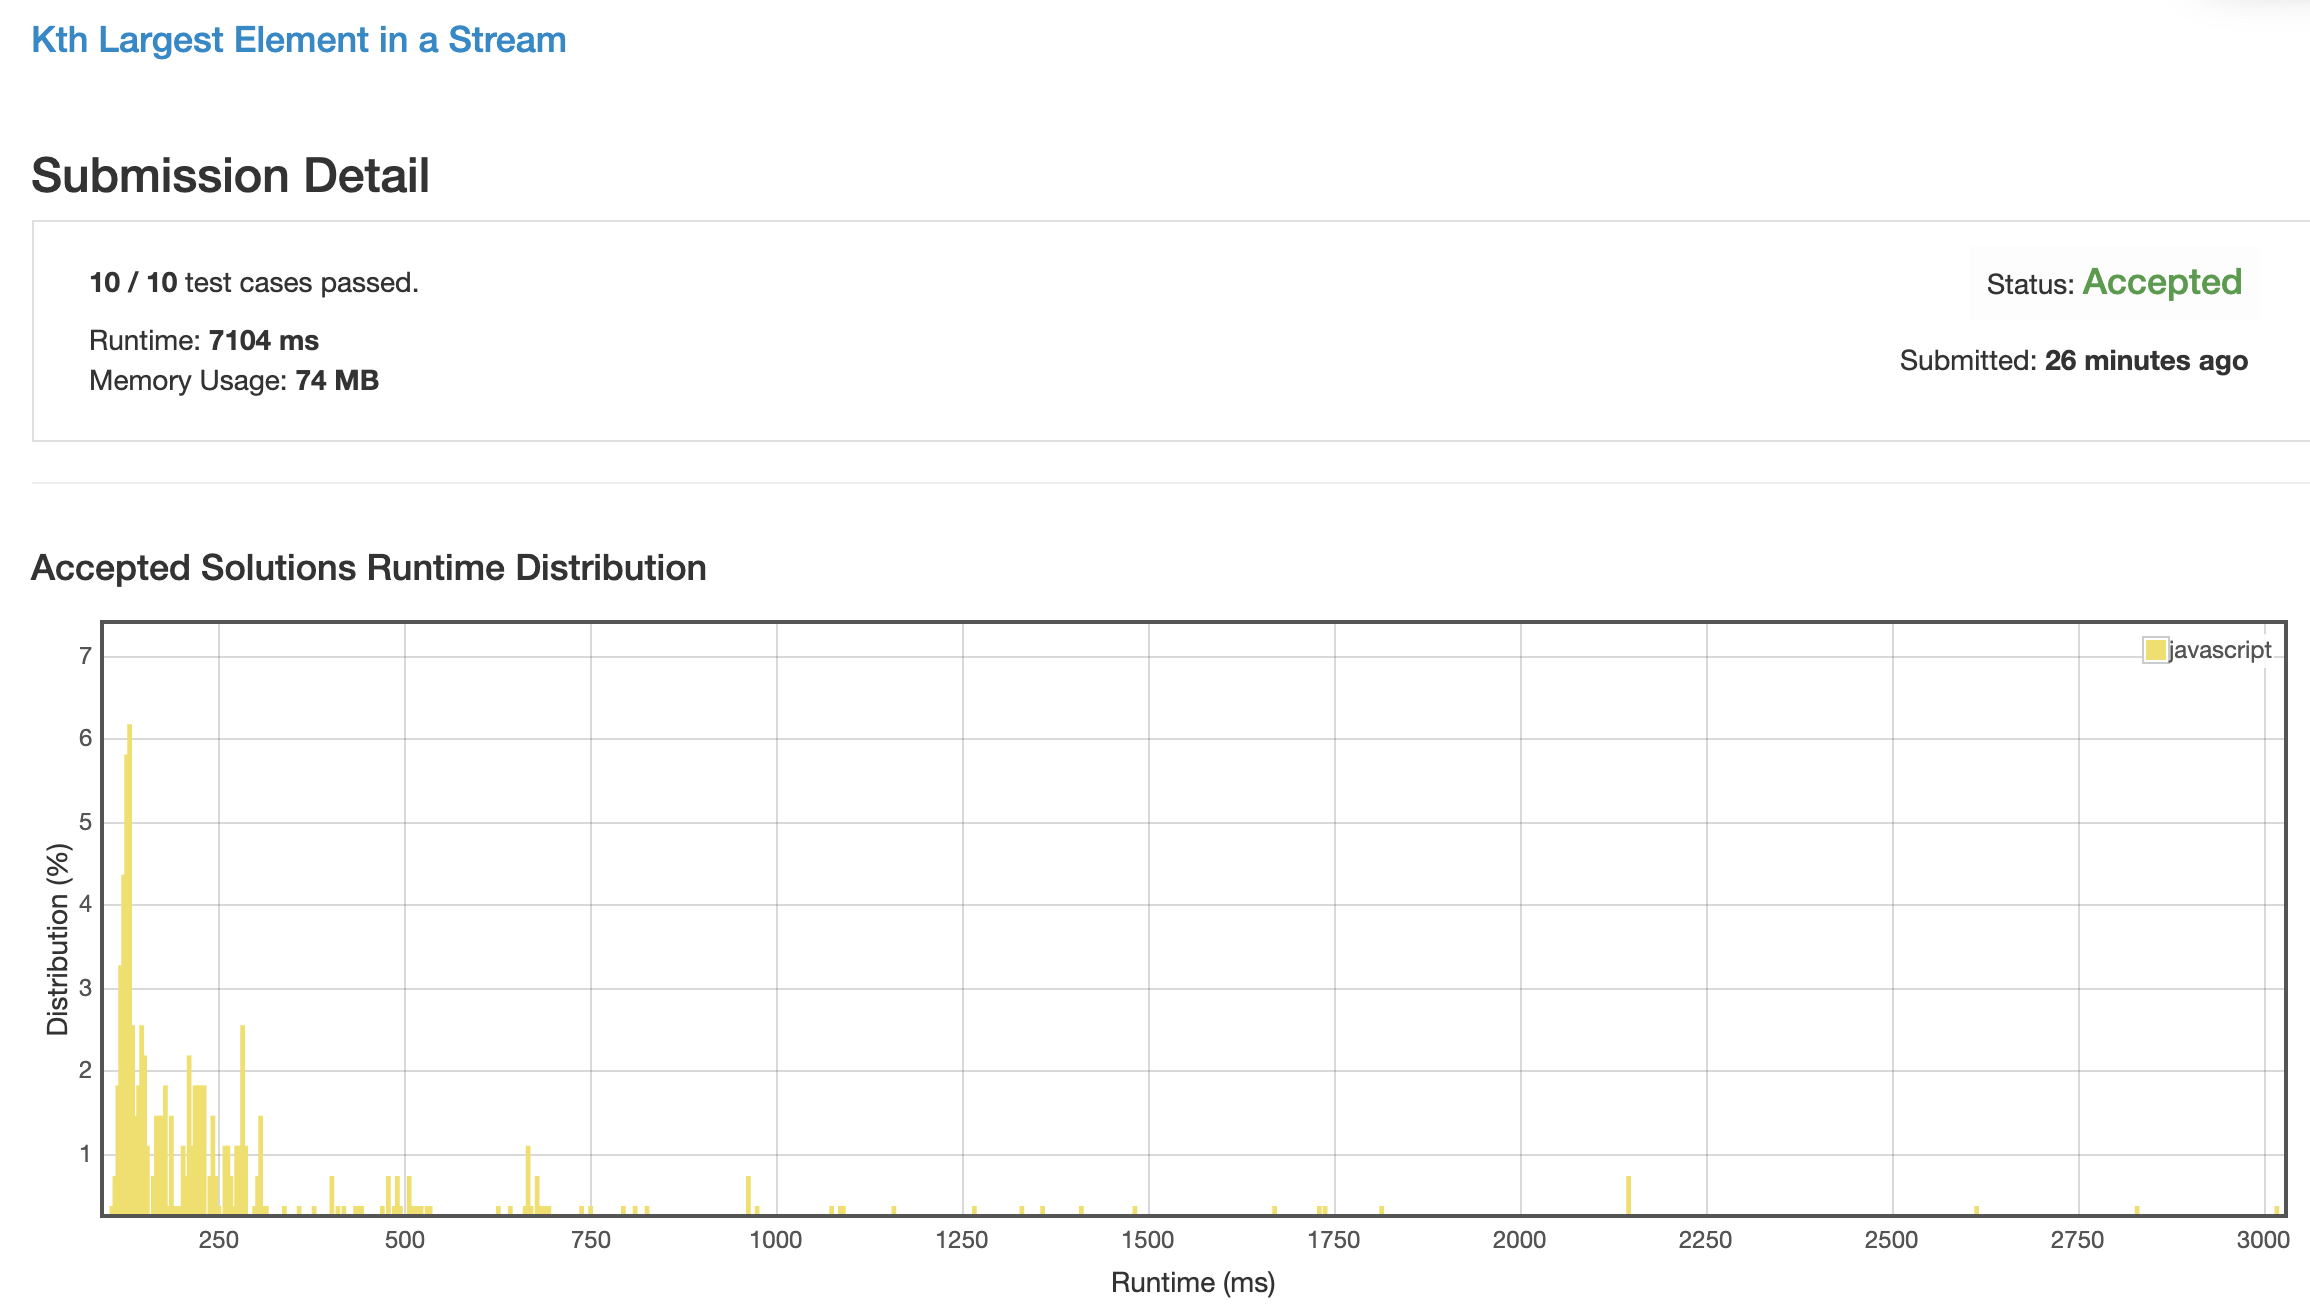This screenshot has height=1316, width=2310.
Task: Click the x-axis label 1500
Action: point(1148,1240)
